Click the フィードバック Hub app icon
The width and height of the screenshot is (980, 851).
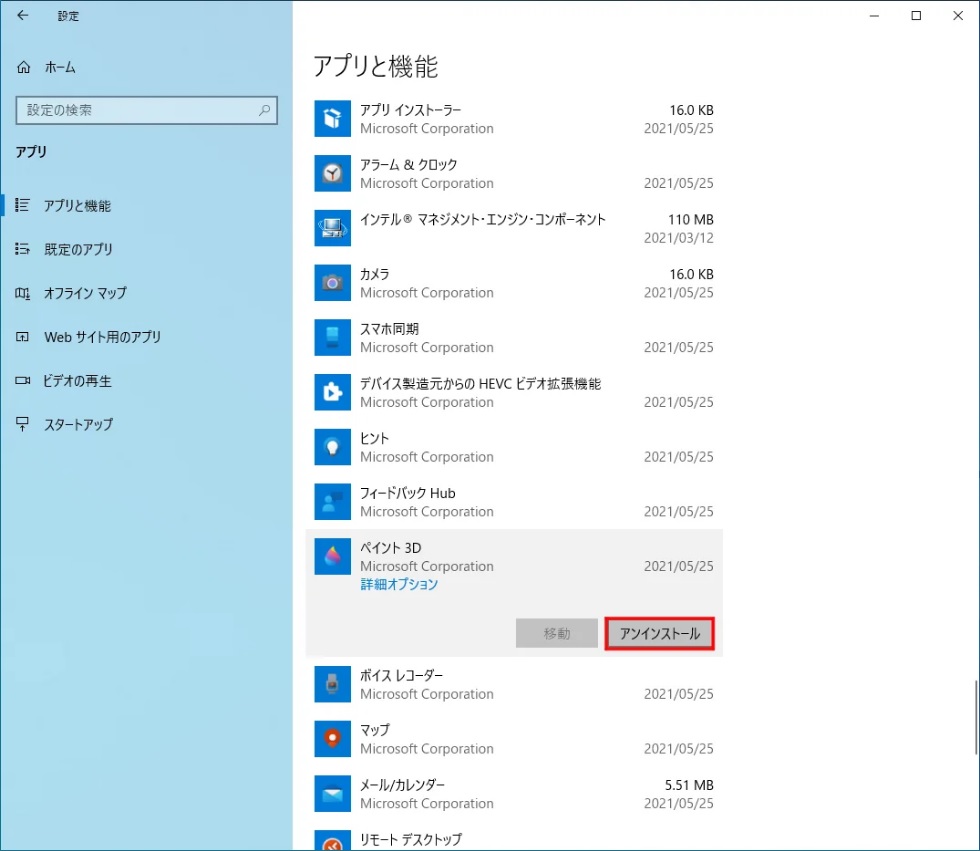(x=332, y=501)
